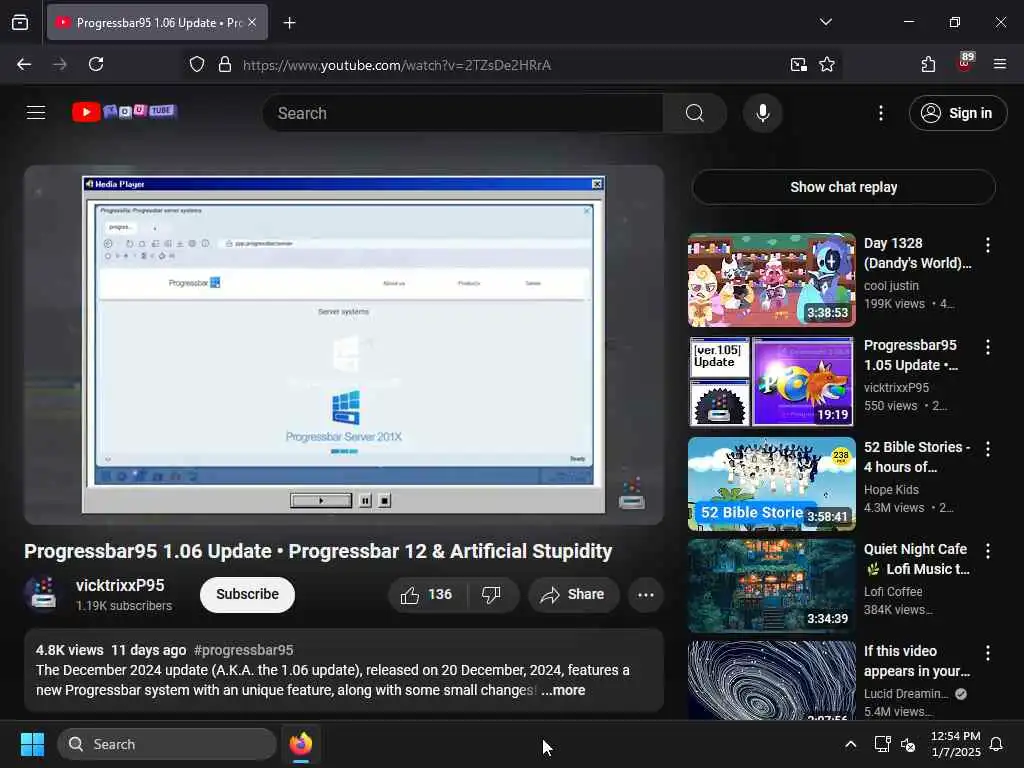Open '52 Bible Stories - 4 hours' title
The height and width of the screenshot is (768, 1024).
pyautogui.click(x=917, y=457)
